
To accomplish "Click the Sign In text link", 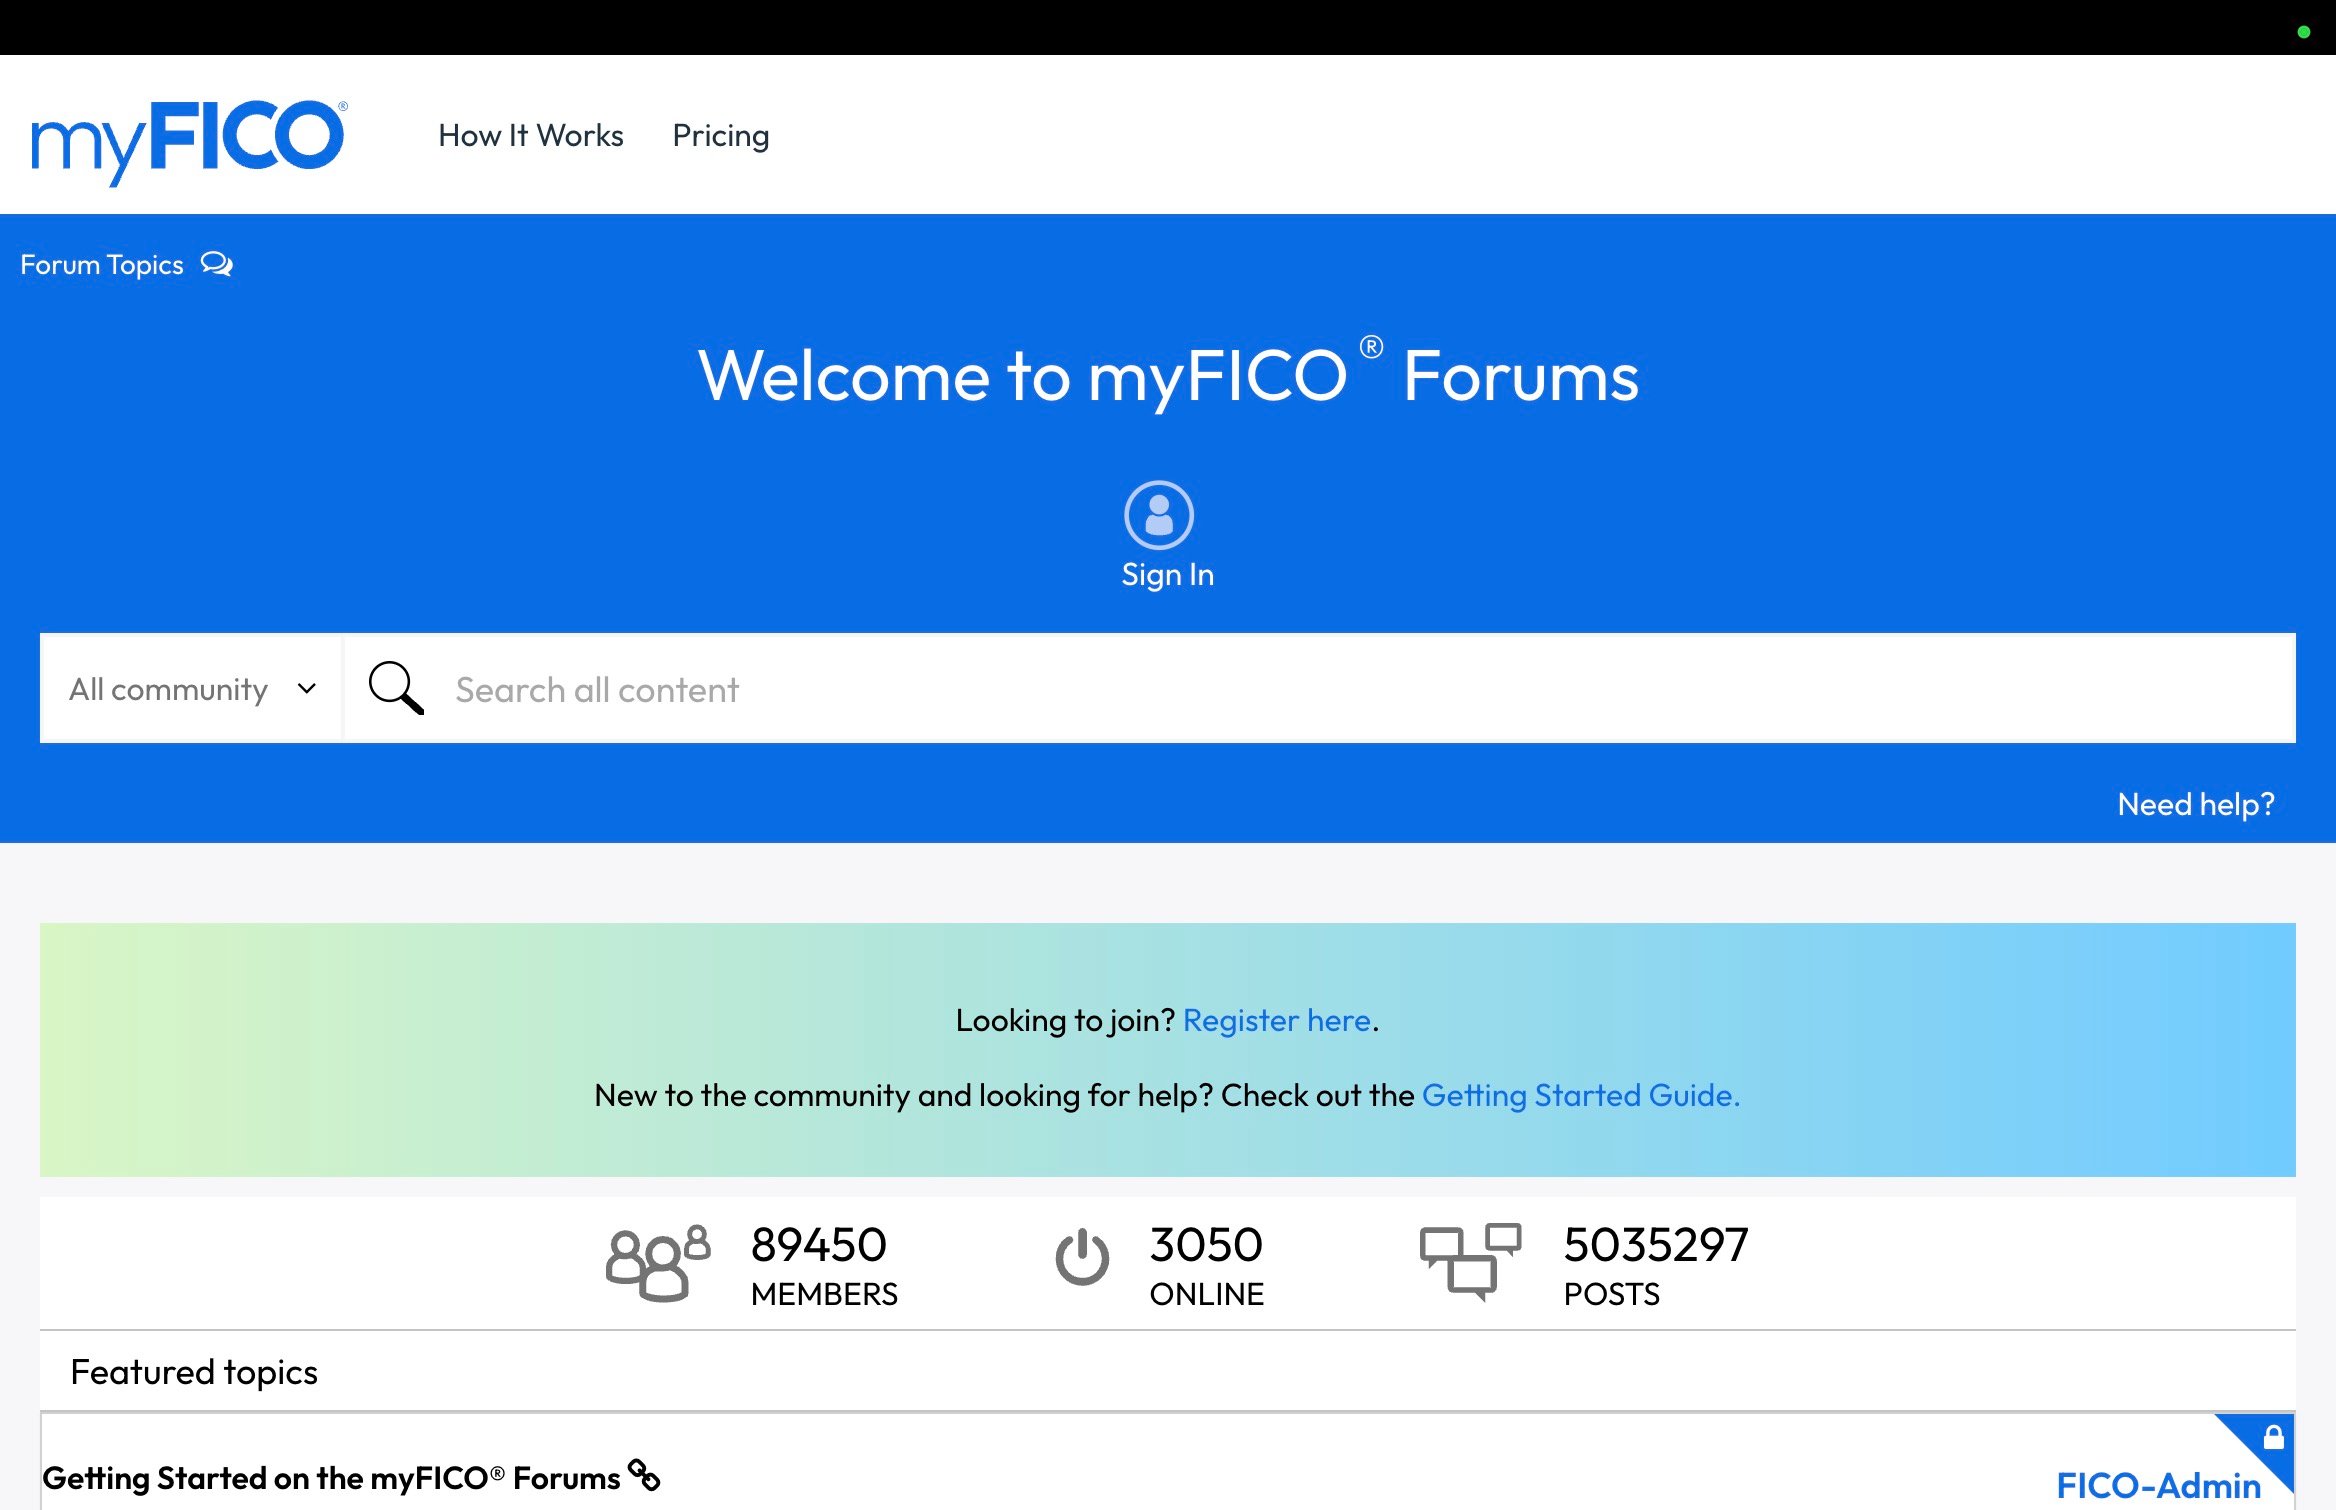I will 1167,575.
